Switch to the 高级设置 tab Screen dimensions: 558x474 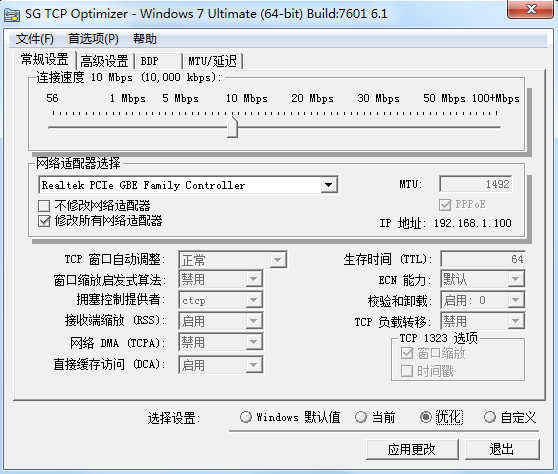[x=104, y=61]
